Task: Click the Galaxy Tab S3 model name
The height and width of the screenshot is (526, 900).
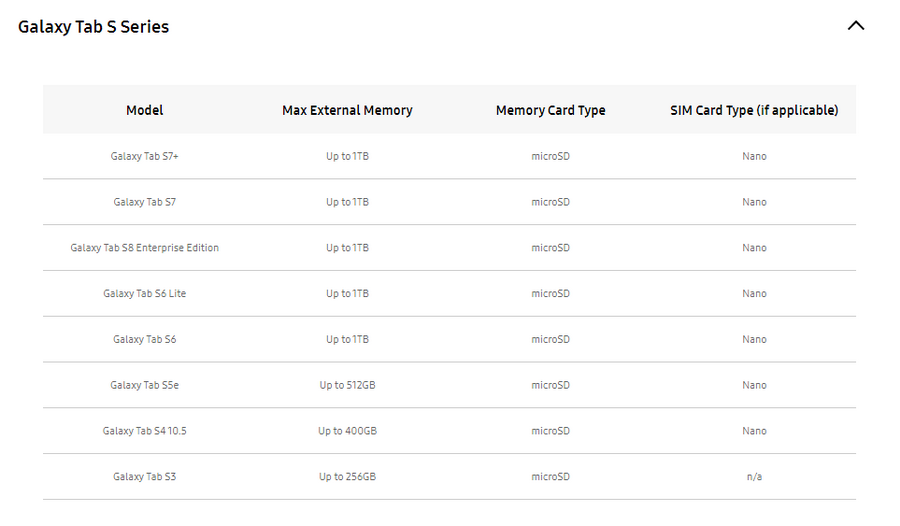Action: (144, 477)
